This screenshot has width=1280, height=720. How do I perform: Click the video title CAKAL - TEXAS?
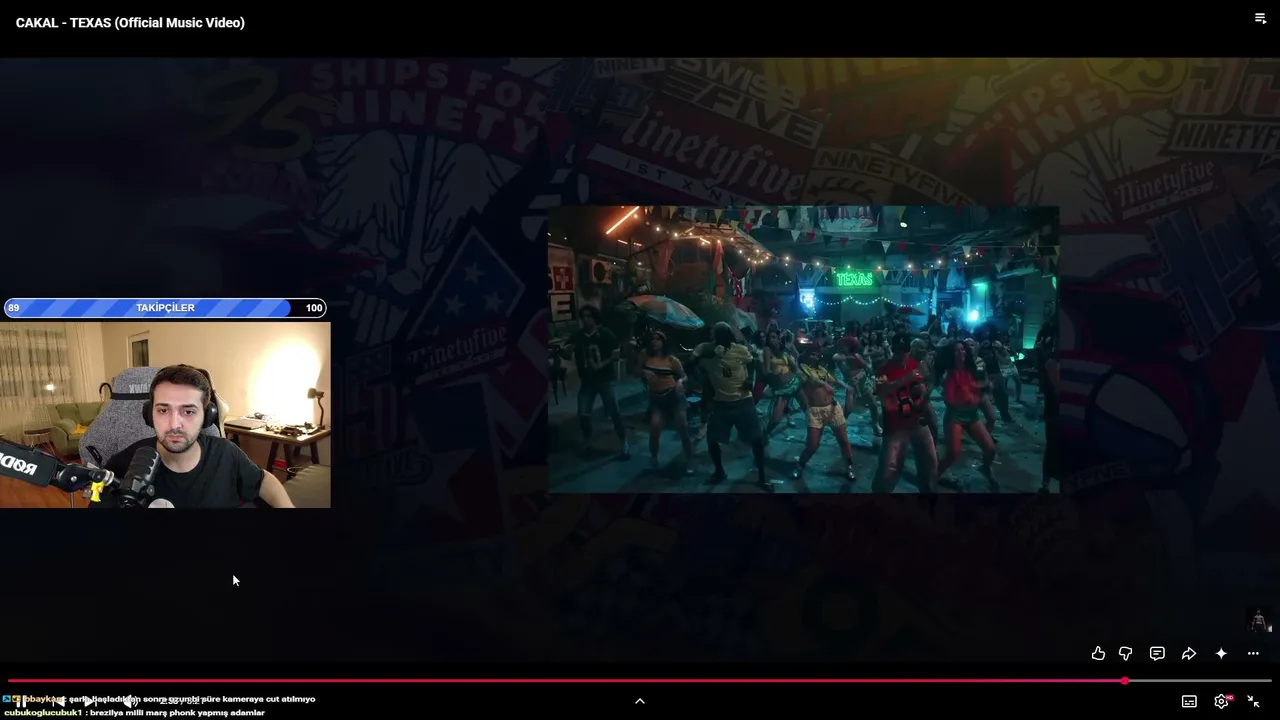pyautogui.click(x=130, y=22)
